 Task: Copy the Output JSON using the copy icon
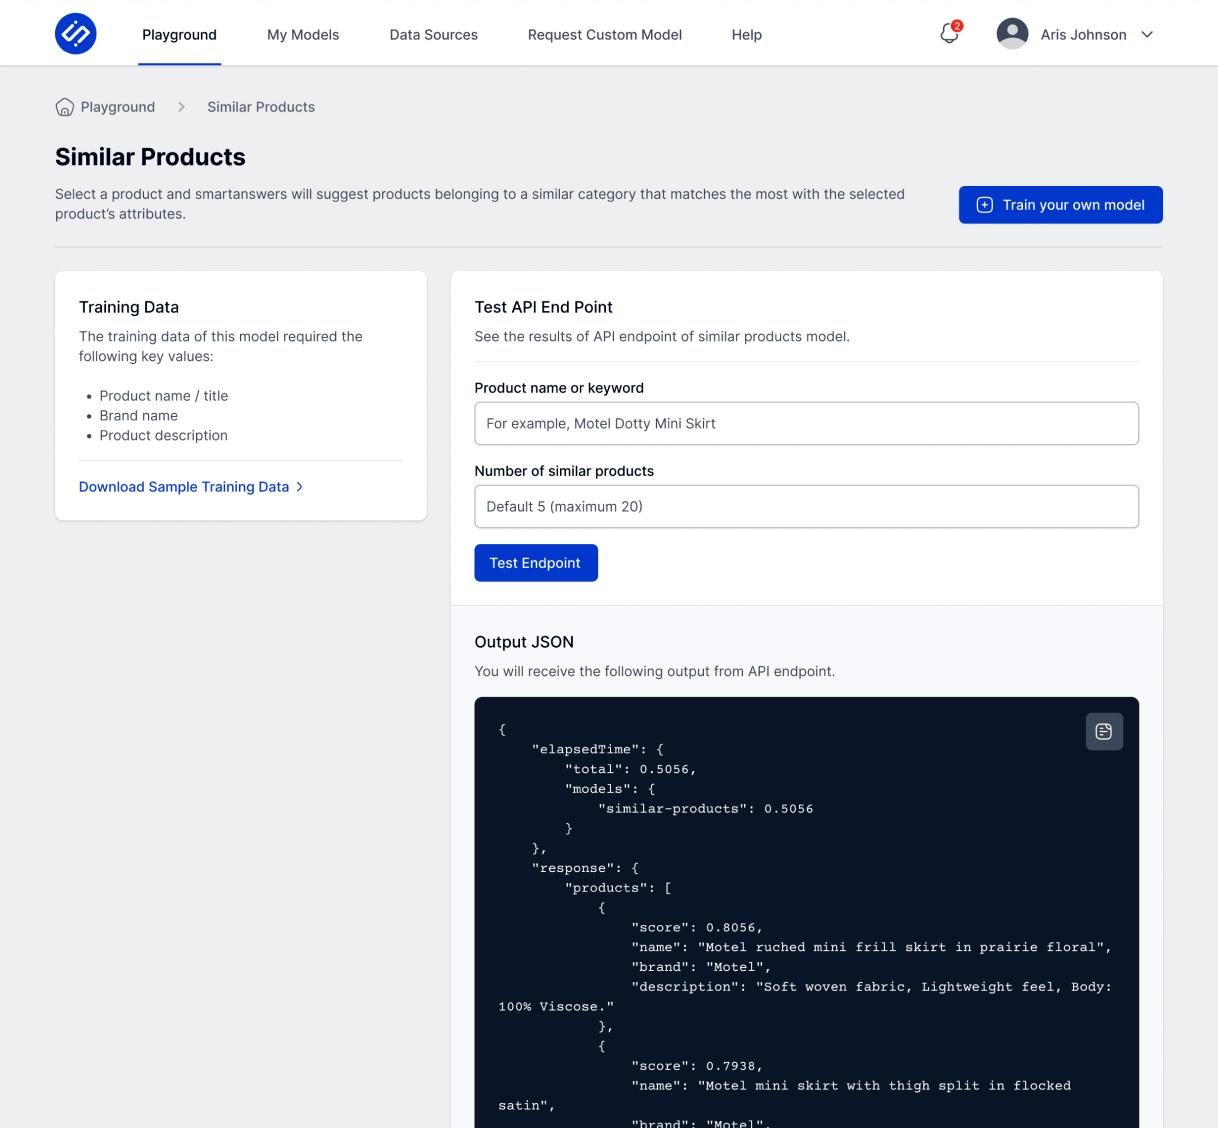tap(1104, 731)
